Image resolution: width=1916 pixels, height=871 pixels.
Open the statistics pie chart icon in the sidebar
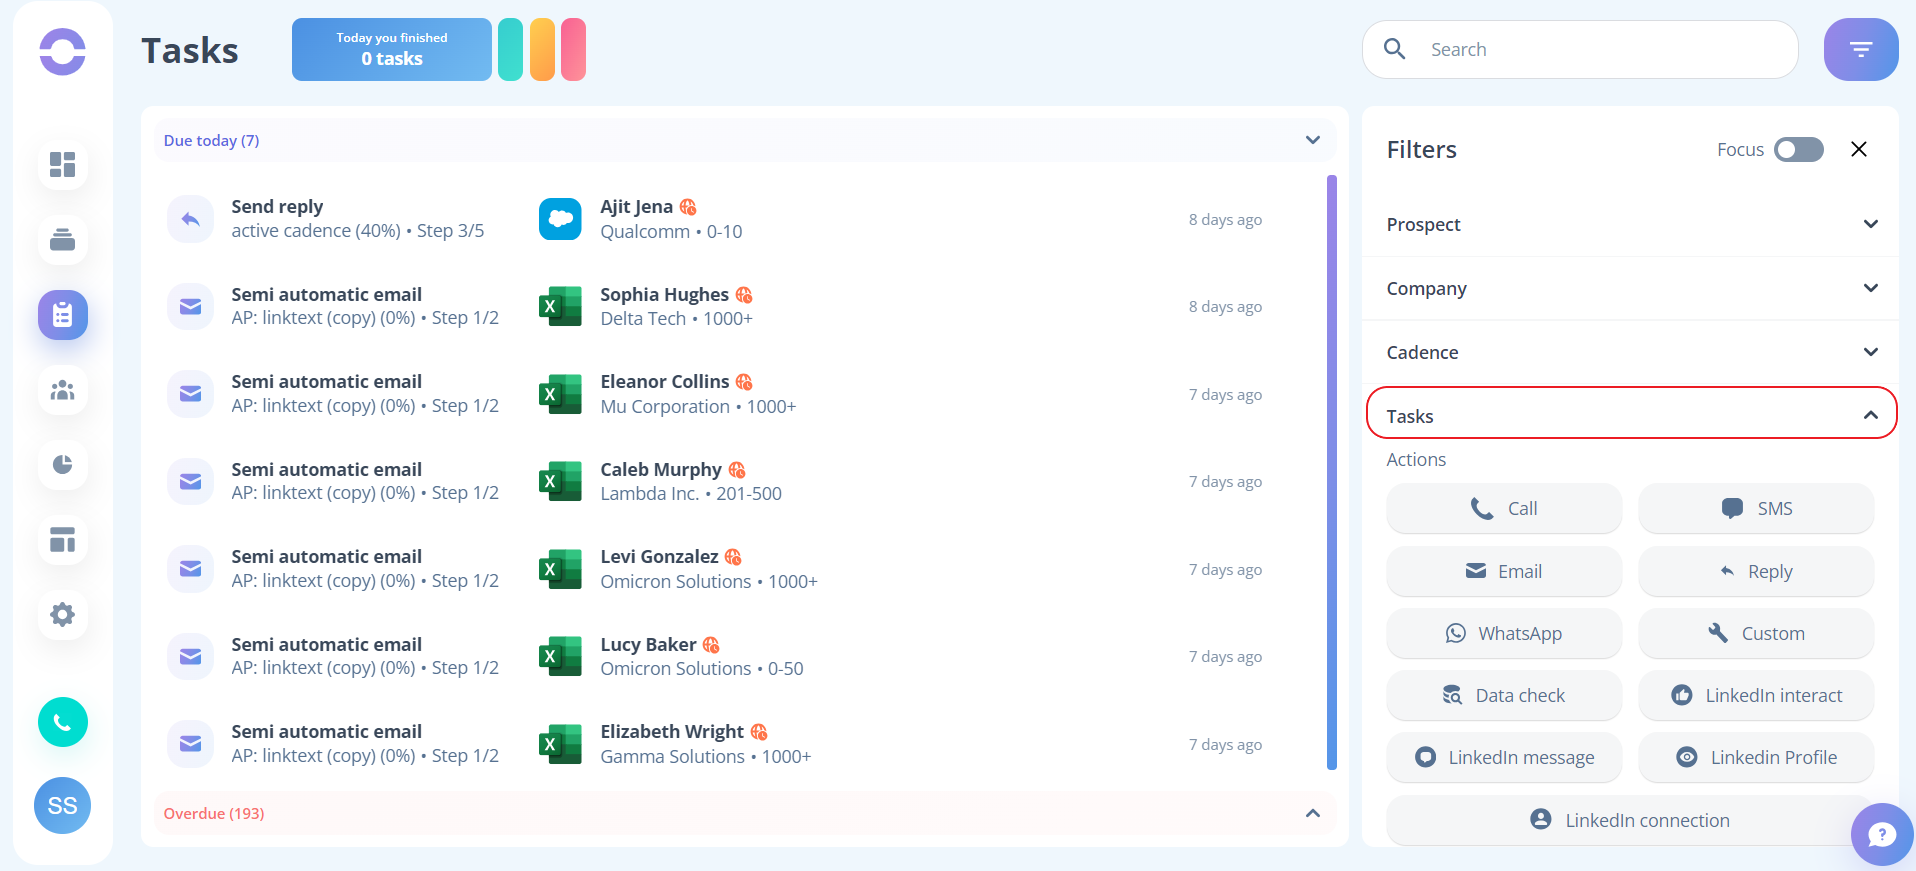[62, 465]
